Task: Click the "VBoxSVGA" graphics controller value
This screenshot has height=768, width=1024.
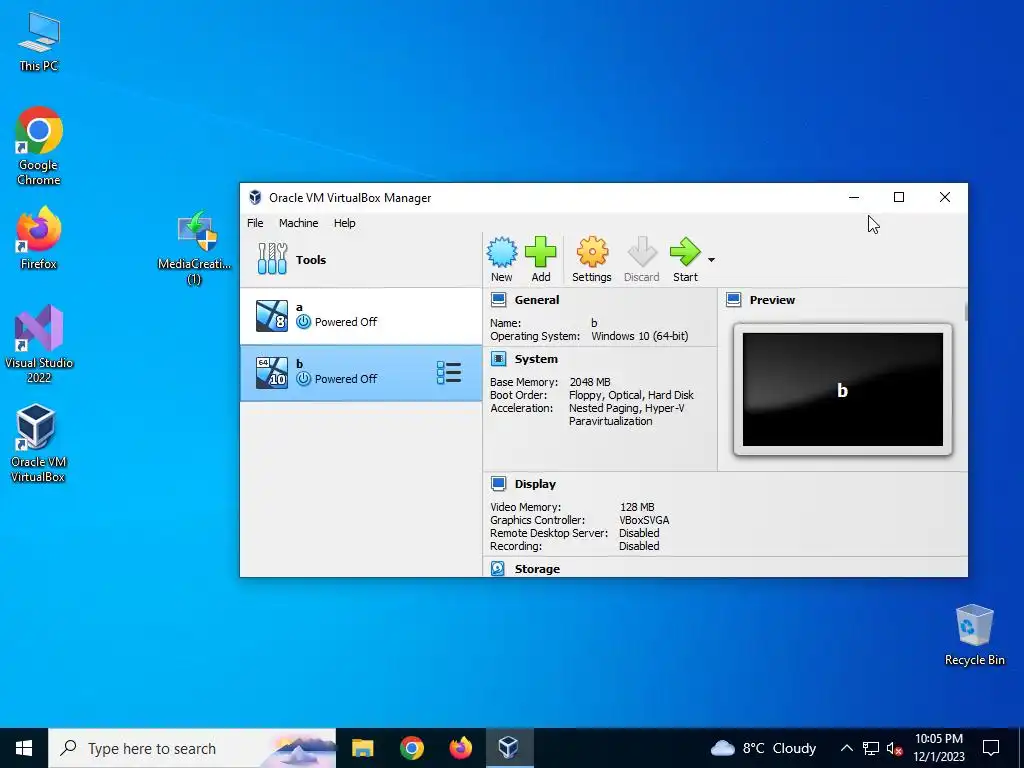Action: coord(644,520)
